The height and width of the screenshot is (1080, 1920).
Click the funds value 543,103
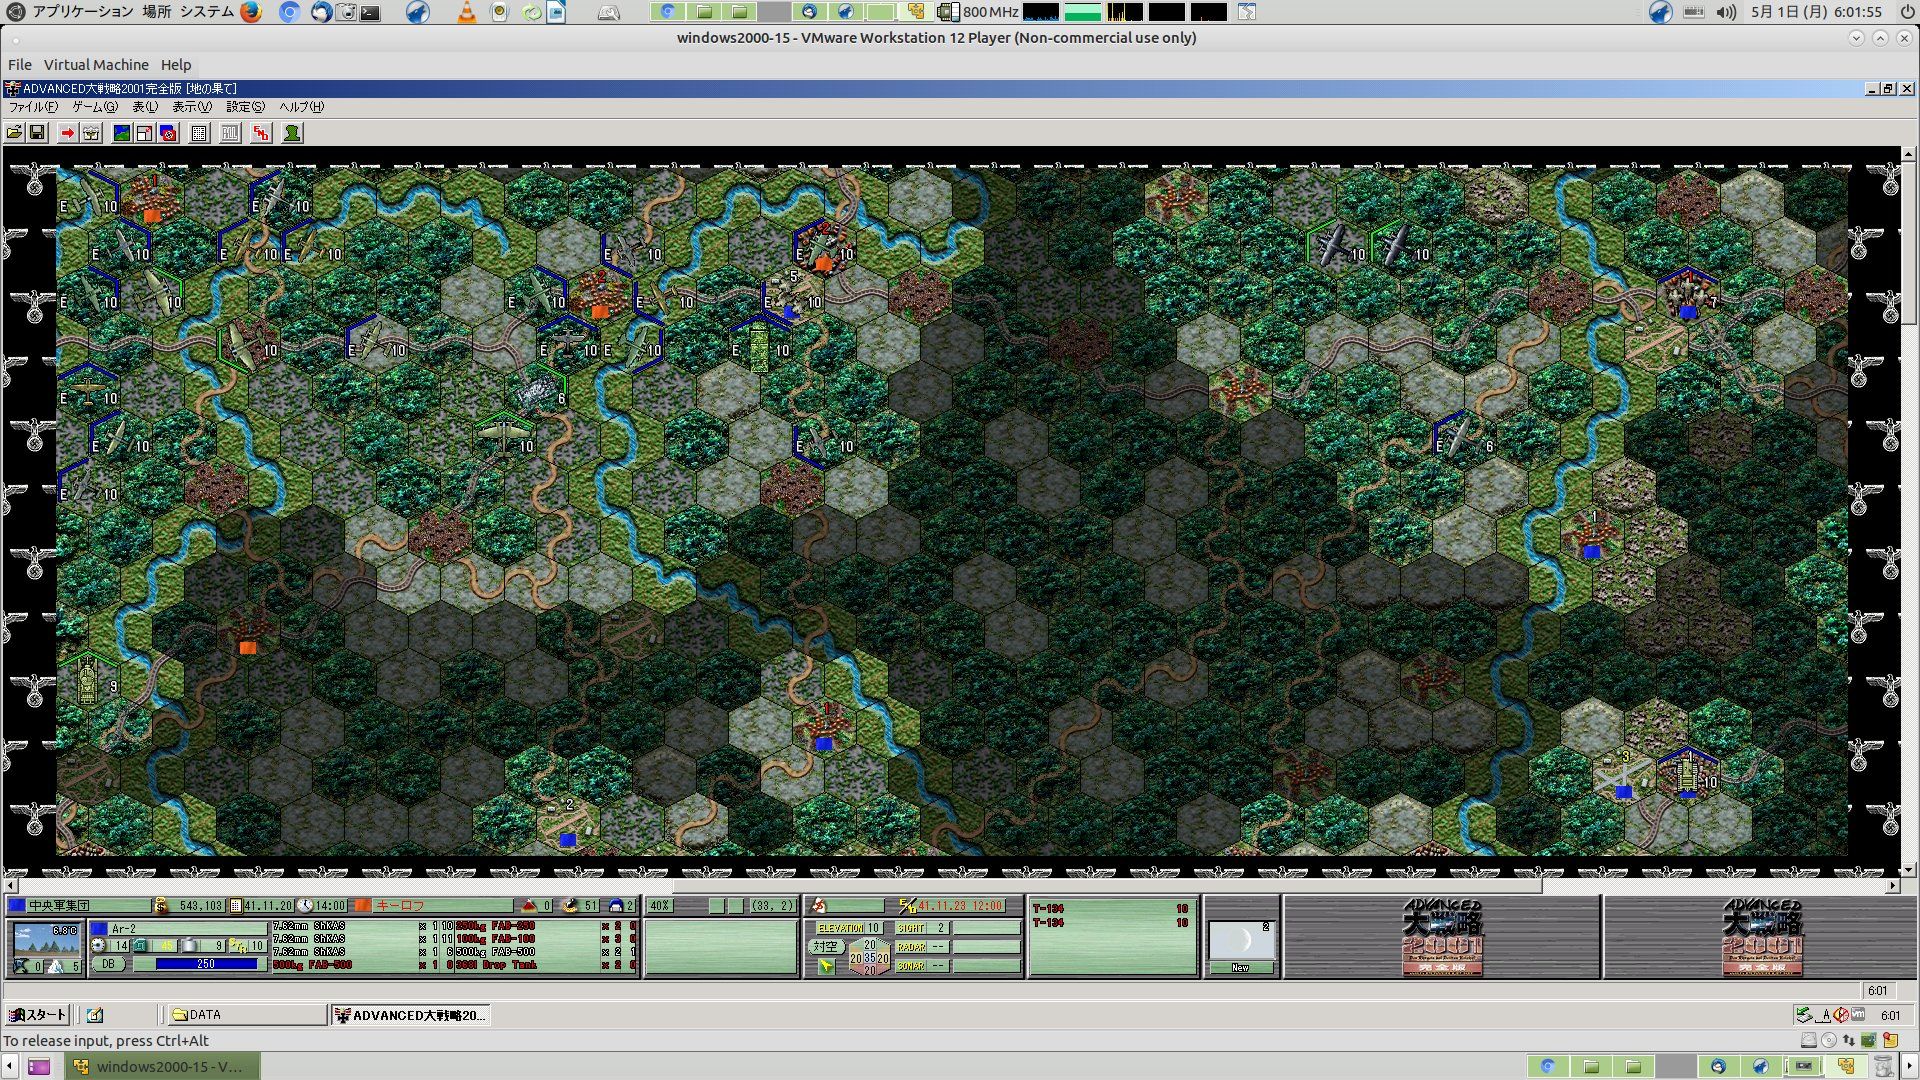199,906
